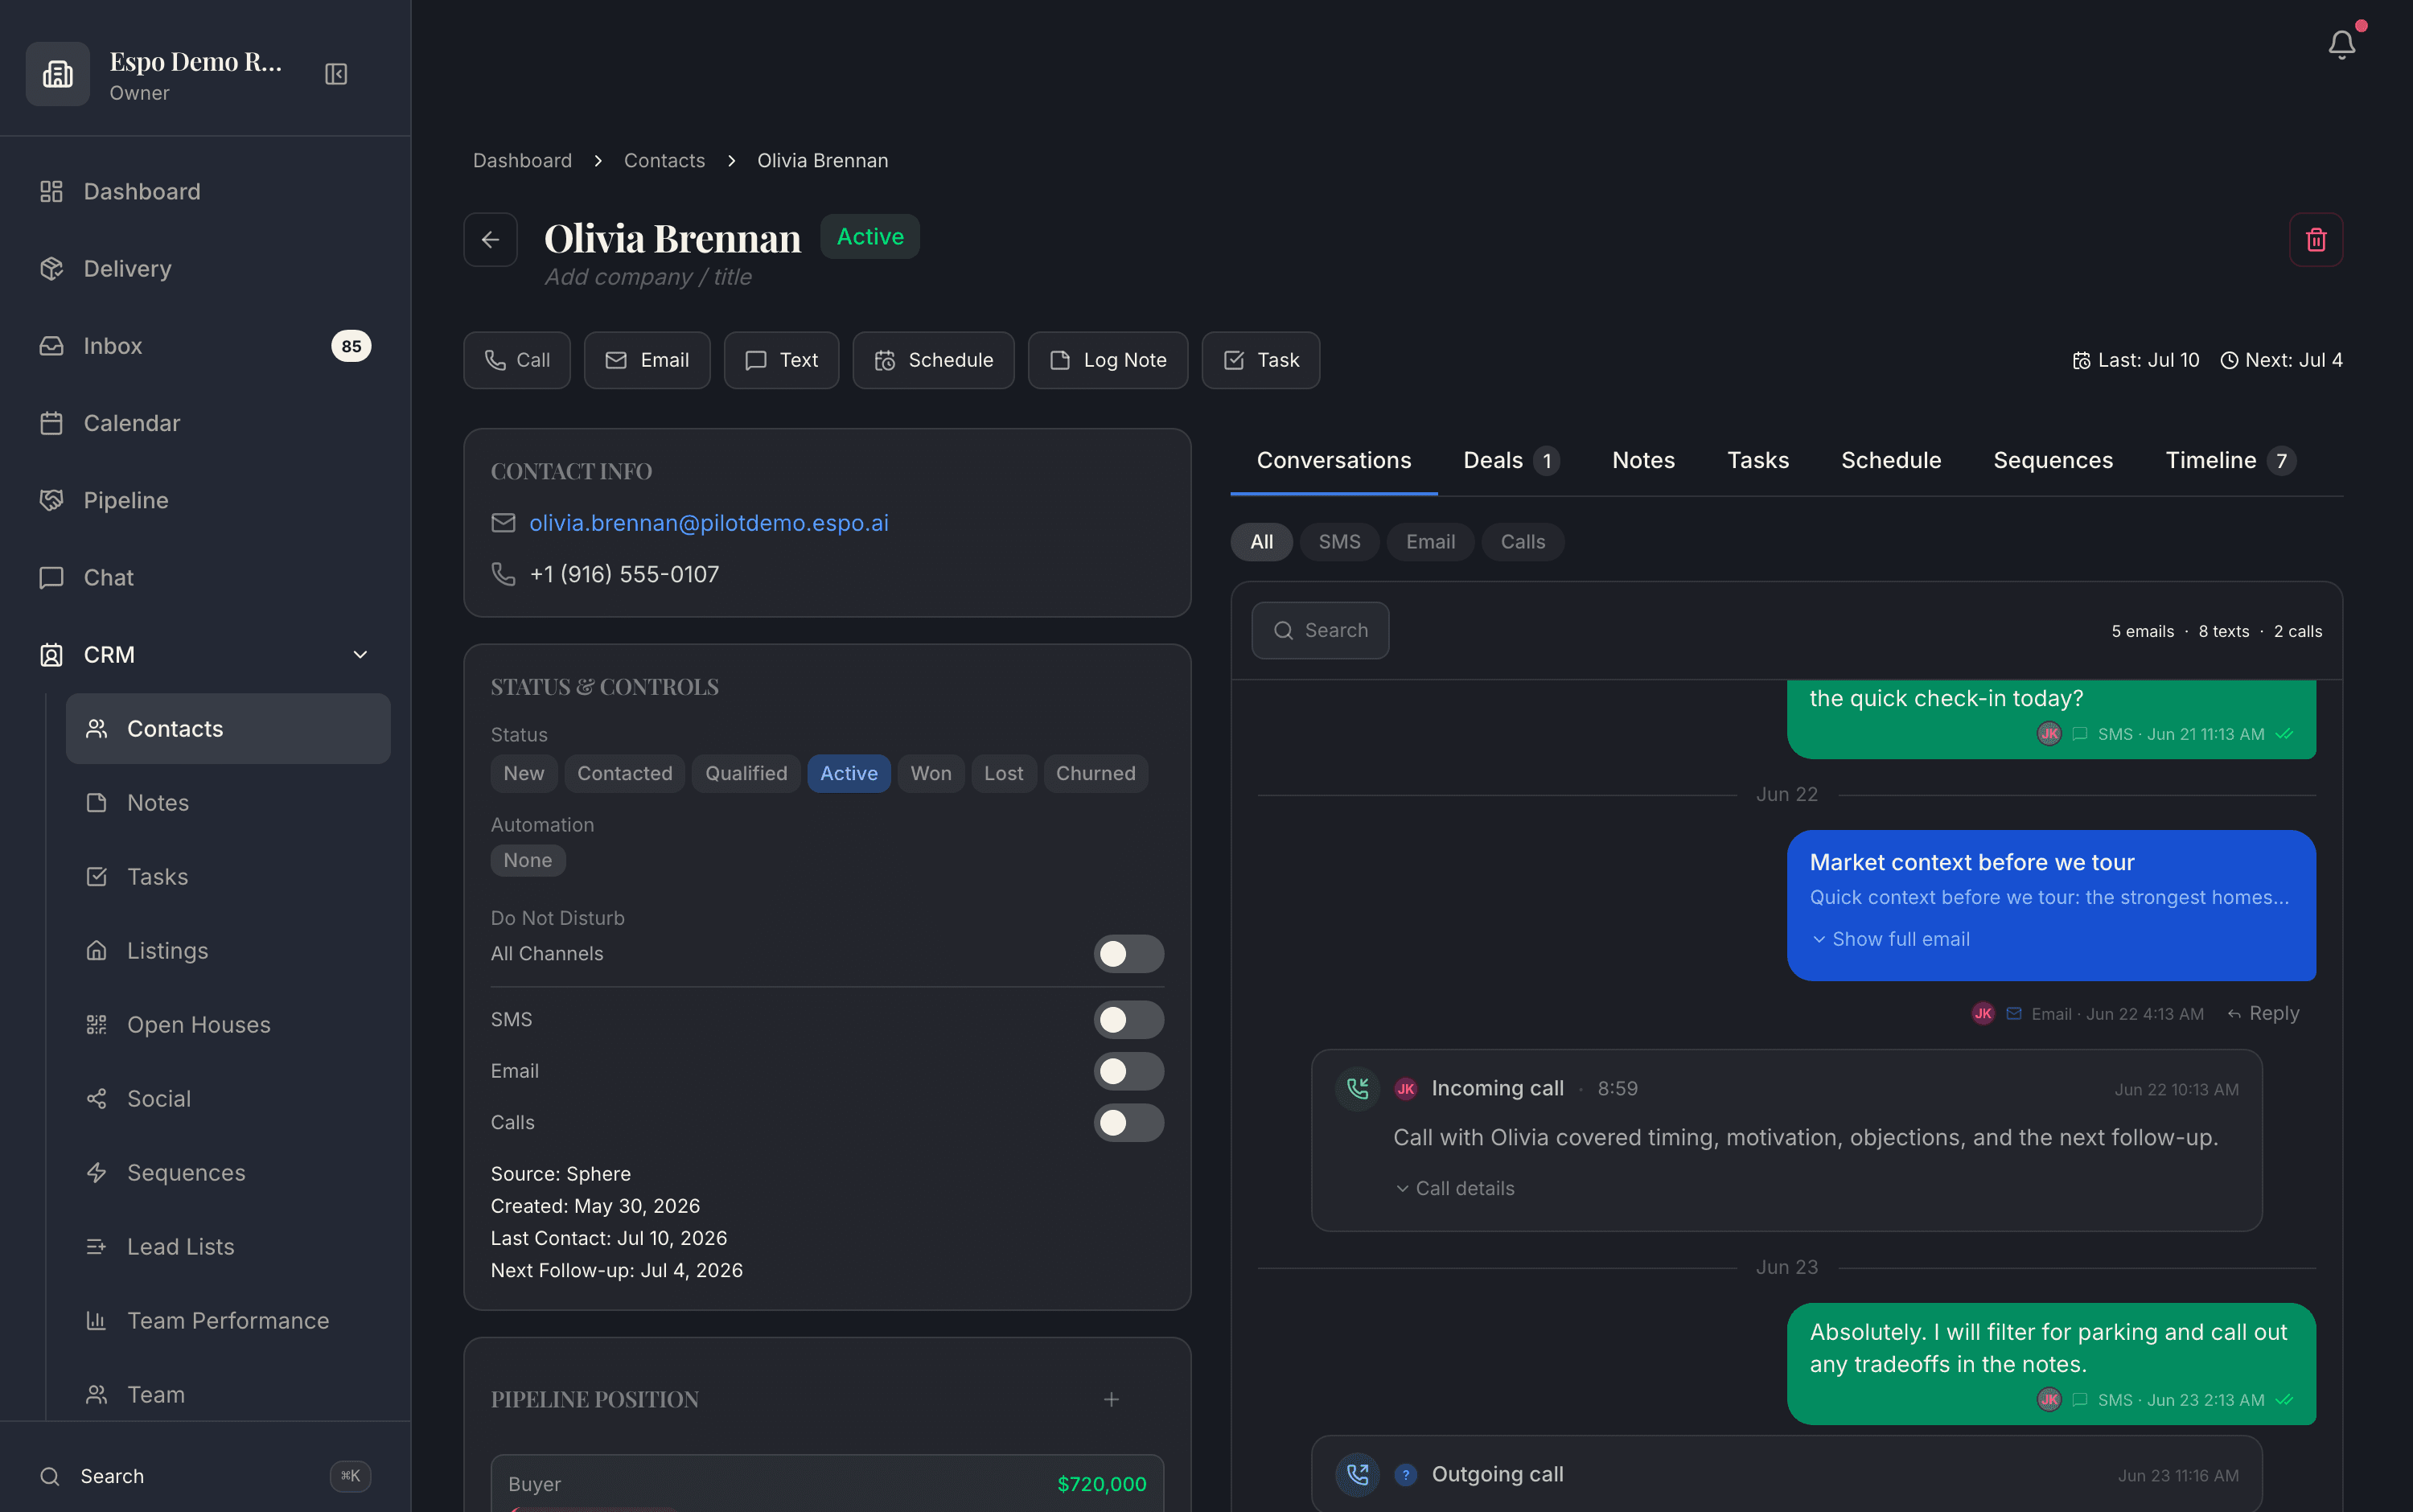Open Team Performance in sidebar
2413x1512 pixels.
pos(228,1320)
